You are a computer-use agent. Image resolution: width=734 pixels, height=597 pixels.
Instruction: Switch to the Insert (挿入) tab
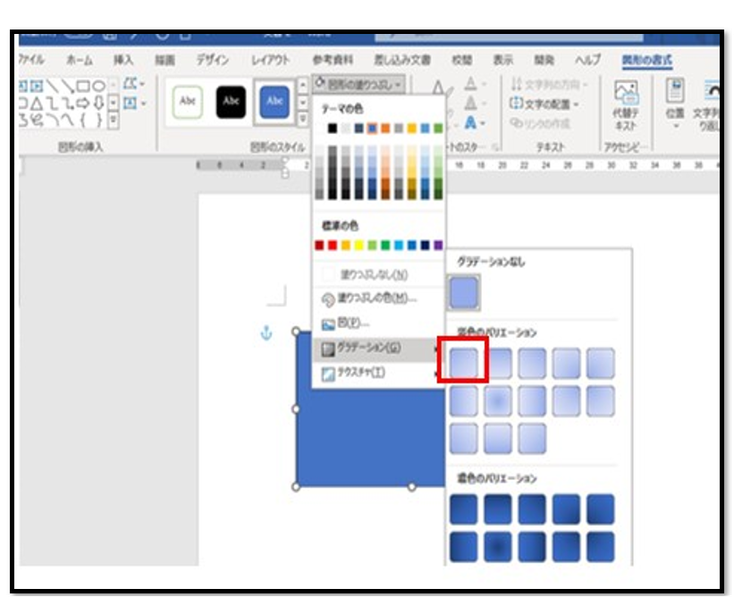pyautogui.click(x=124, y=60)
